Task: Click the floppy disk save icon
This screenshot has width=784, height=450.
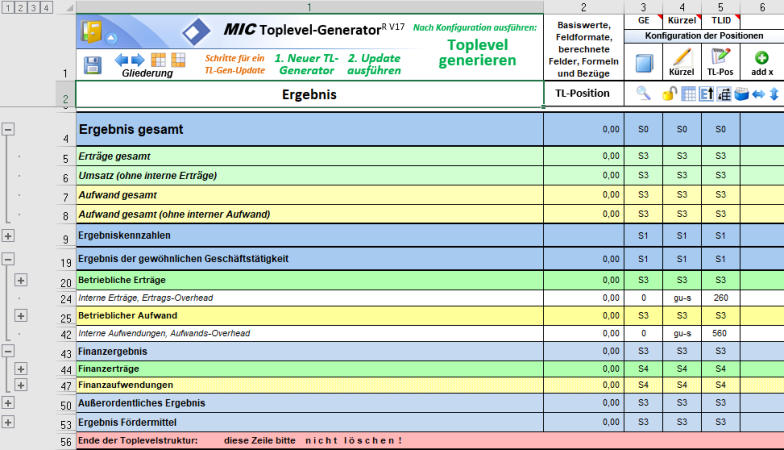Action: [x=92, y=65]
